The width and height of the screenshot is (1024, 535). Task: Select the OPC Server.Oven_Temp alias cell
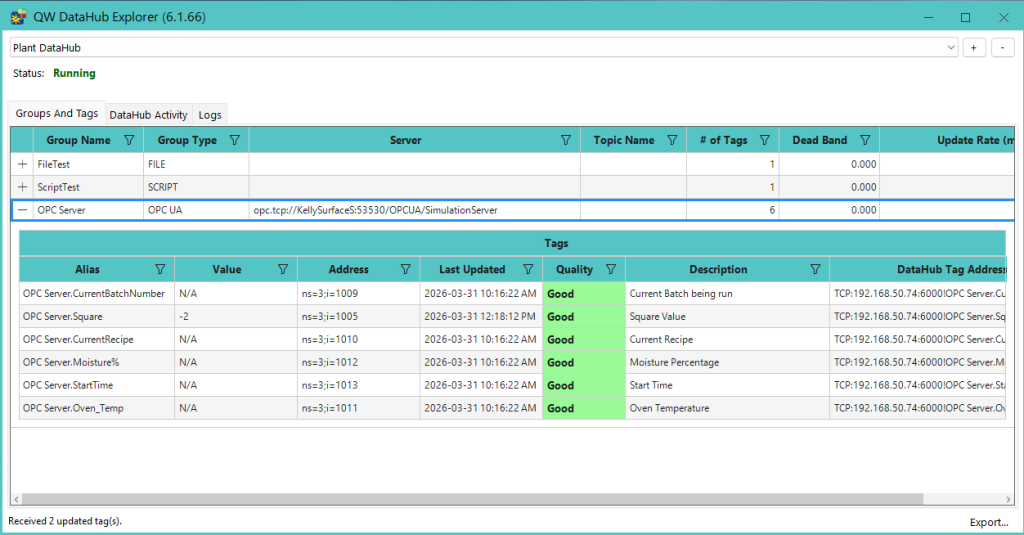pyautogui.click(x=97, y=408)
